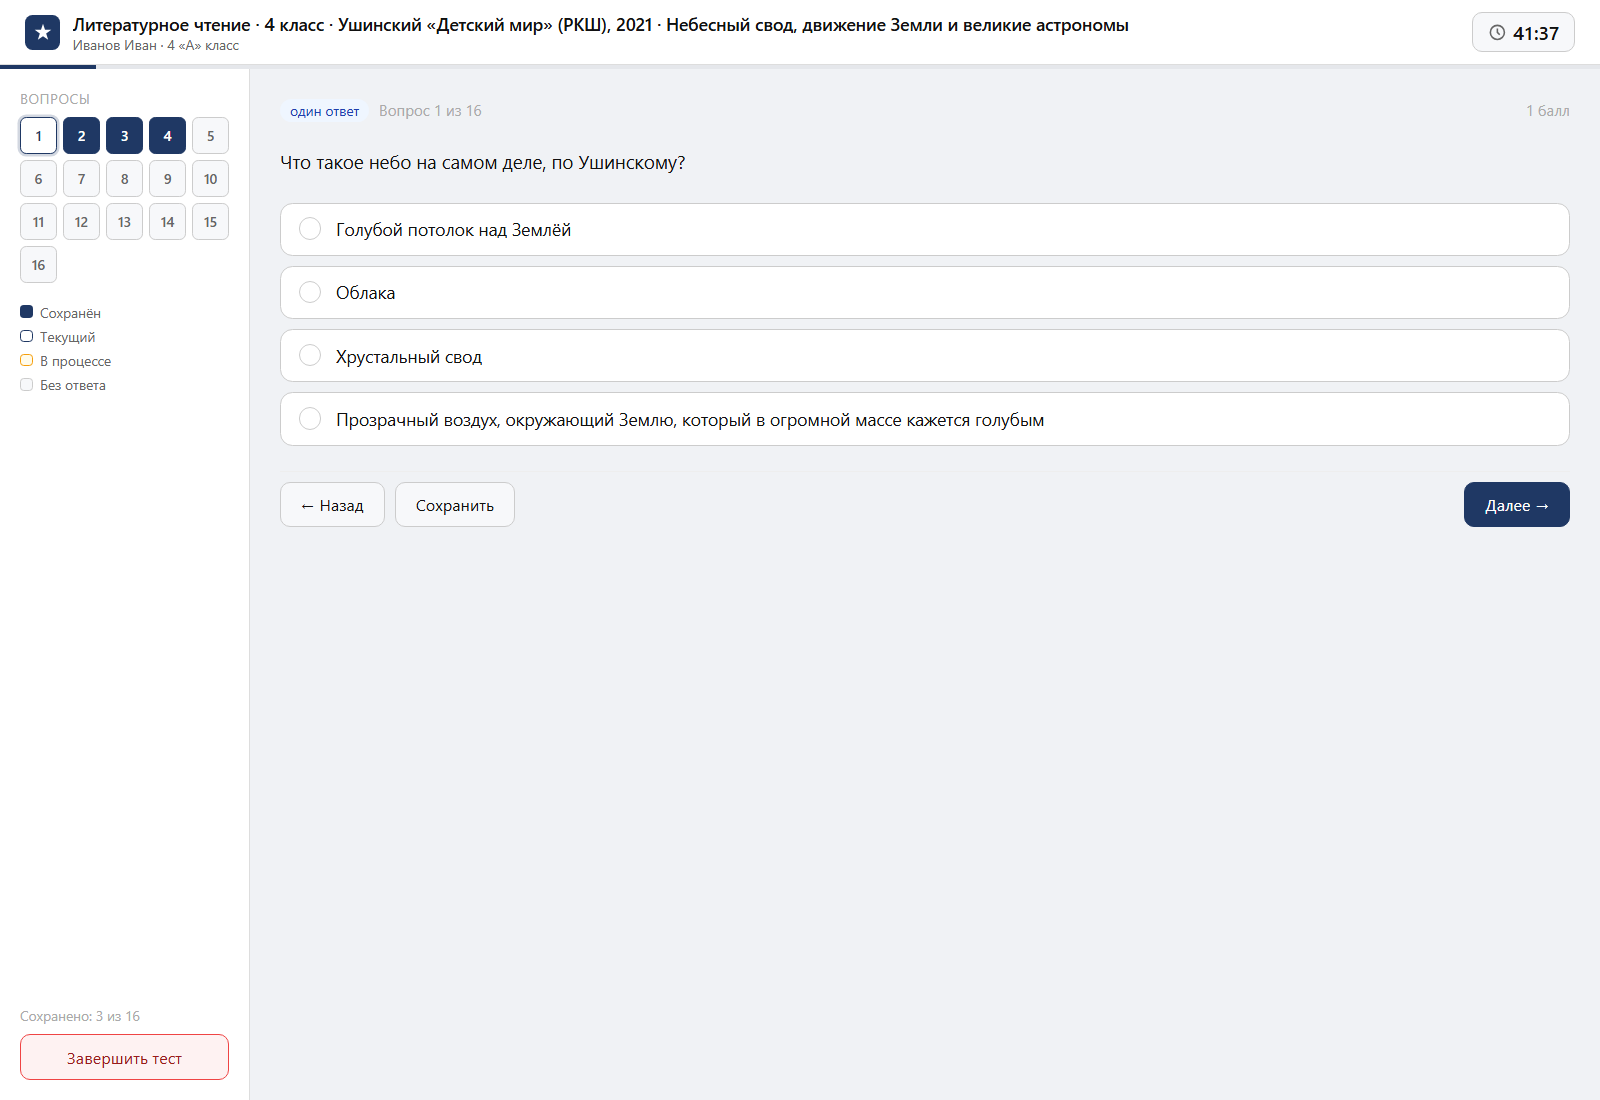Select the answer 'Голубой потолок над Землёй'
Image resolution: width=1600 pixels, height=1100 pixels.
click(924, 229)
